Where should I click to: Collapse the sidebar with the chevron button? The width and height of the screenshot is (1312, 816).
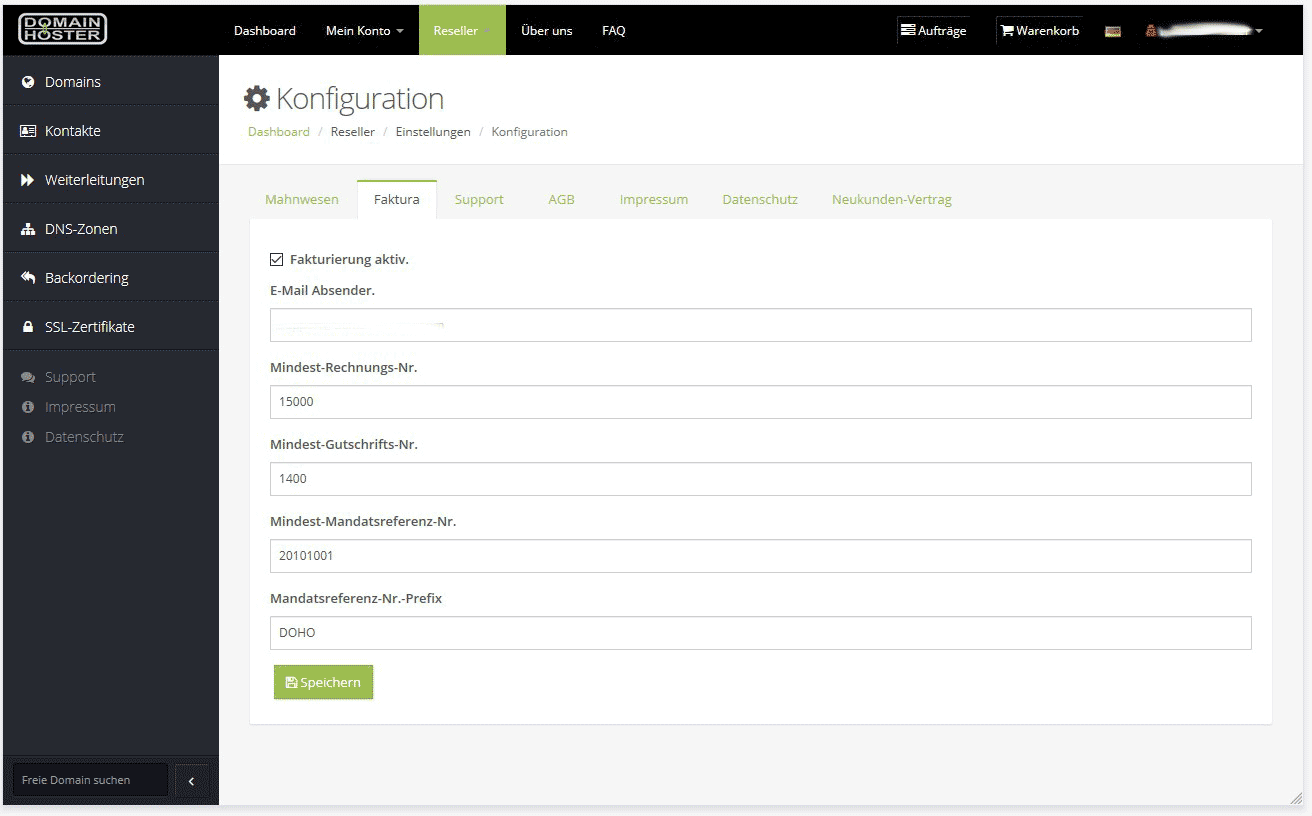[191, 780]
